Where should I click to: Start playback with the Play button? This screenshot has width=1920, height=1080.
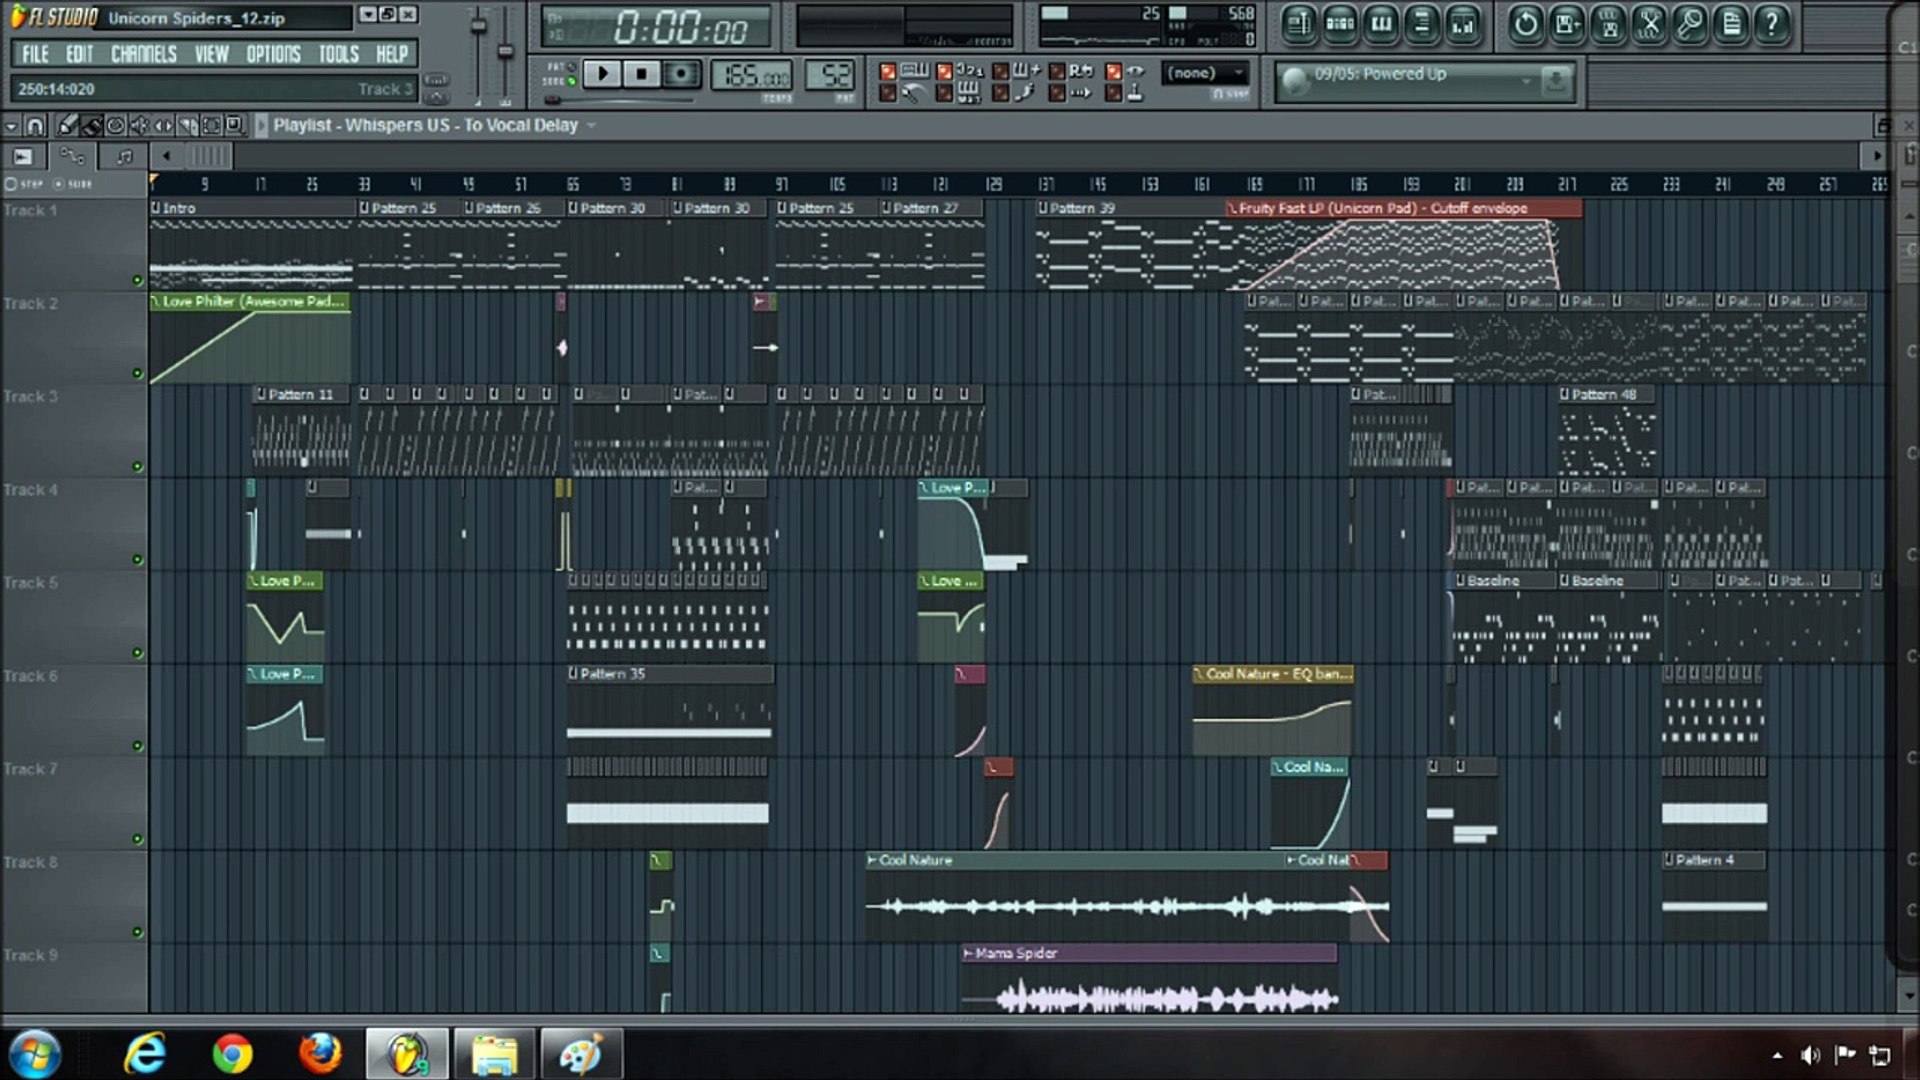pyautogui.click(x=602, y=74)
